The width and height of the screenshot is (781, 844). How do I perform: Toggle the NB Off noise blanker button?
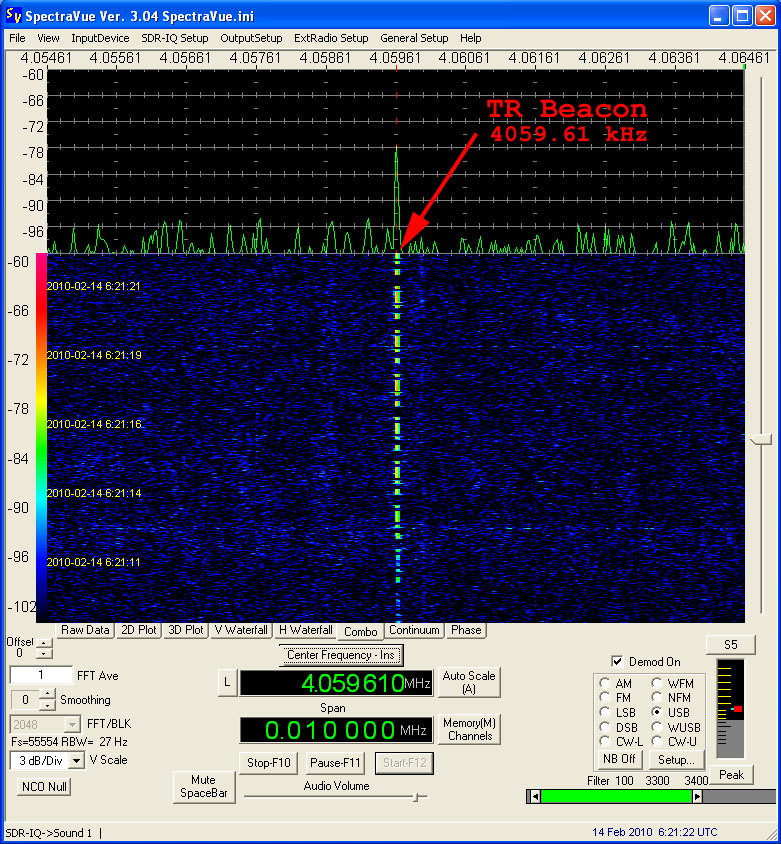coord(619,759)
